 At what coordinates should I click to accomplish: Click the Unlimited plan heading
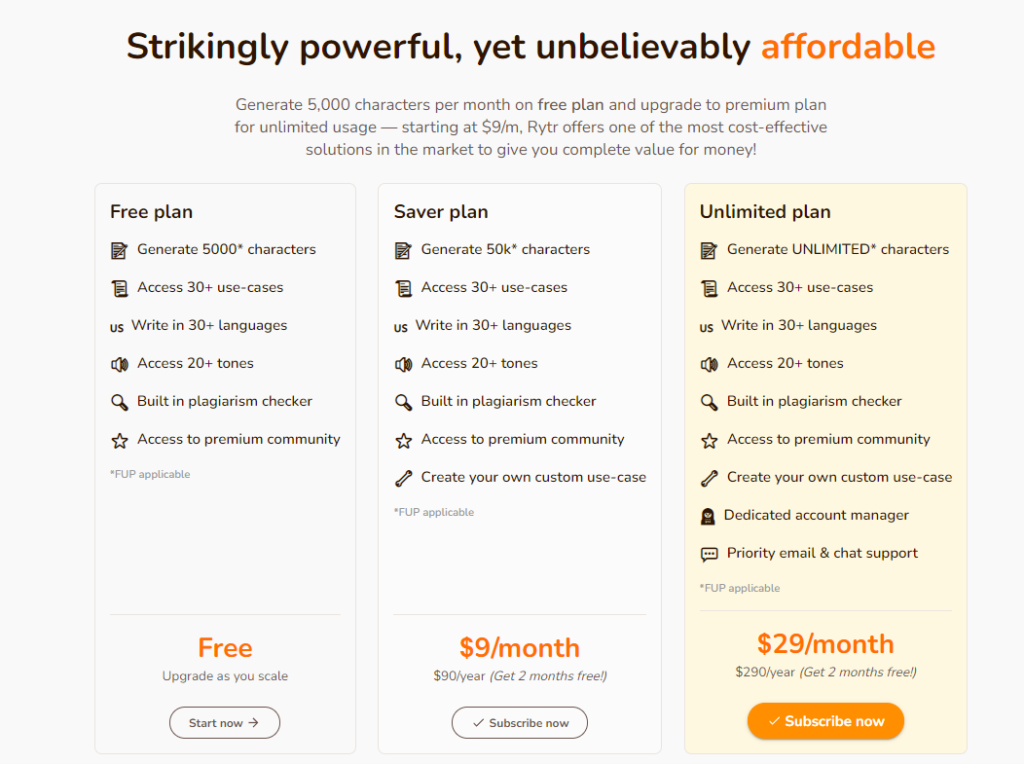765,212
